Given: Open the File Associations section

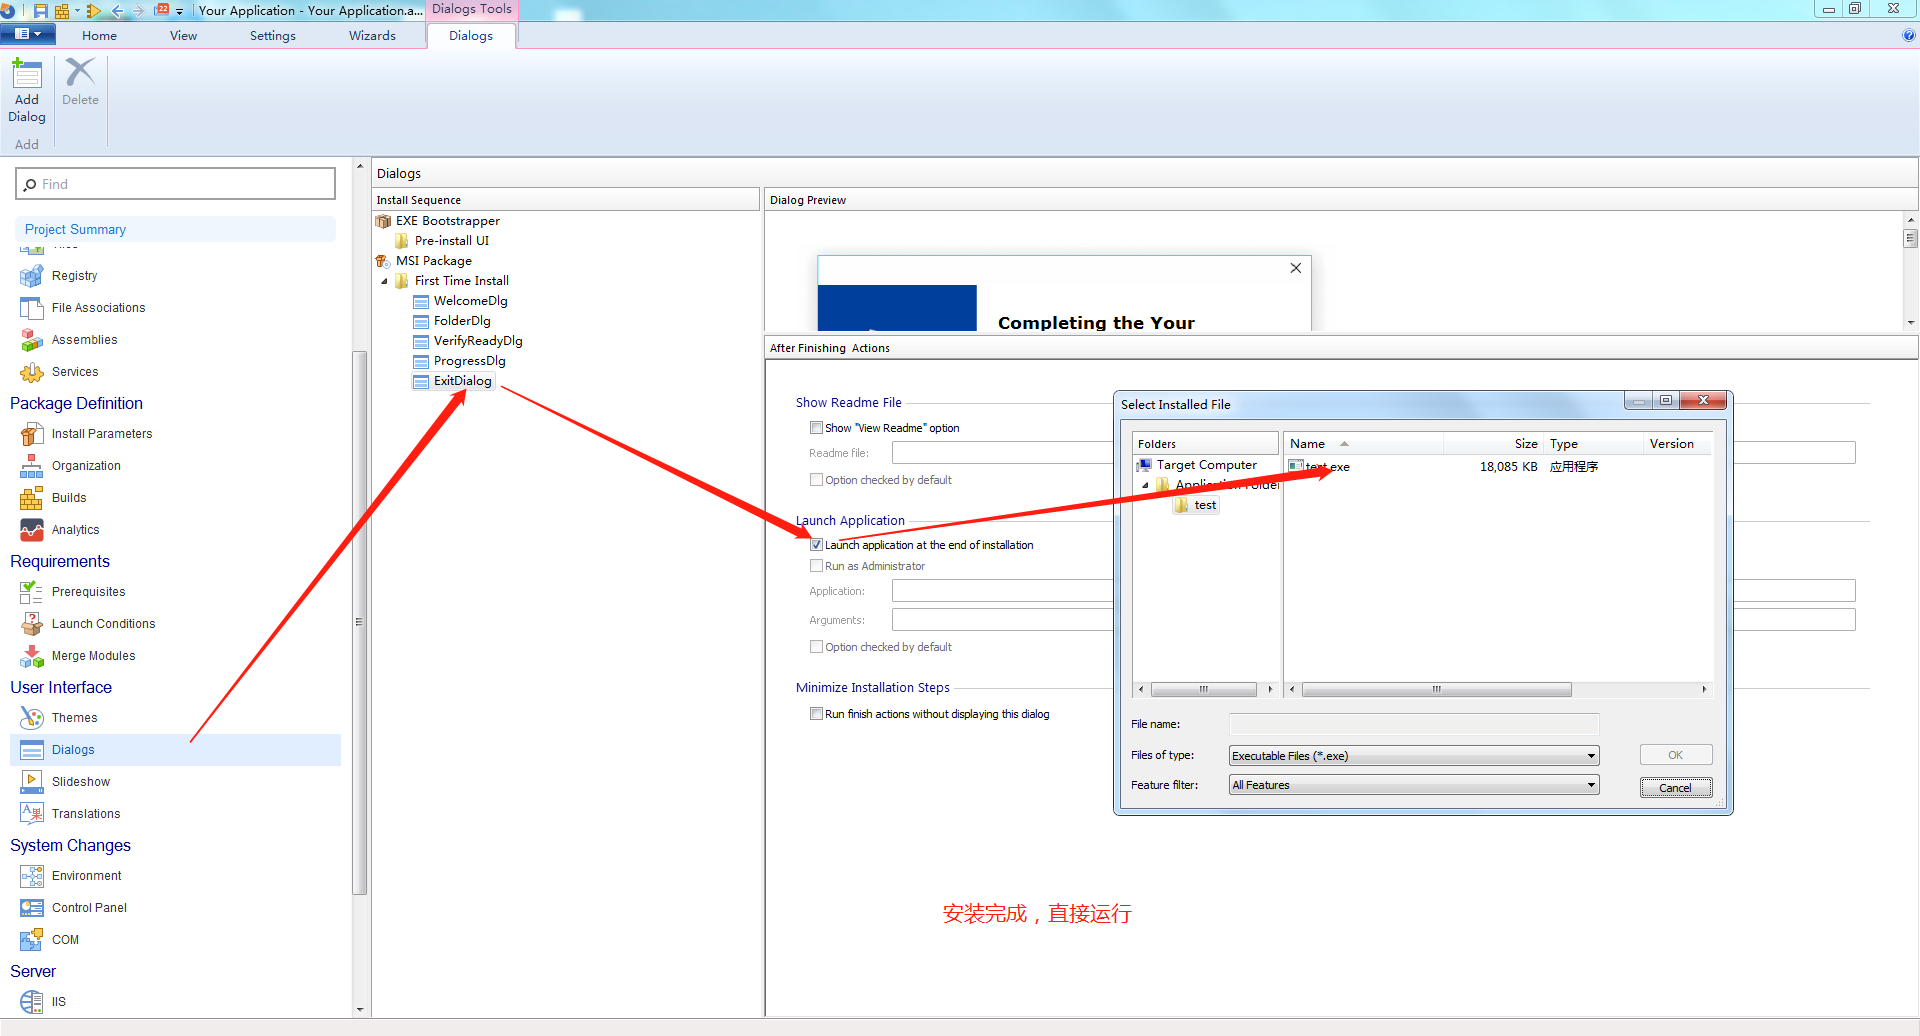Looking at the screenshot, I should [97, 307].
